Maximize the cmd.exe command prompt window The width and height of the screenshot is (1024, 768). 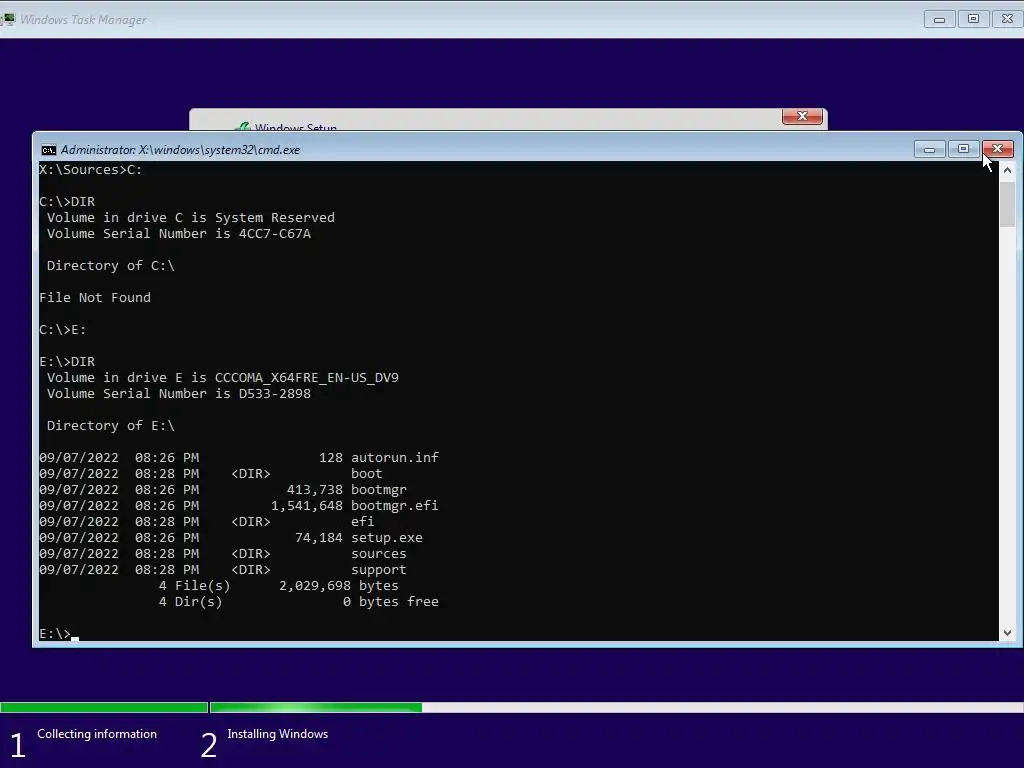(x=963, y=149)
